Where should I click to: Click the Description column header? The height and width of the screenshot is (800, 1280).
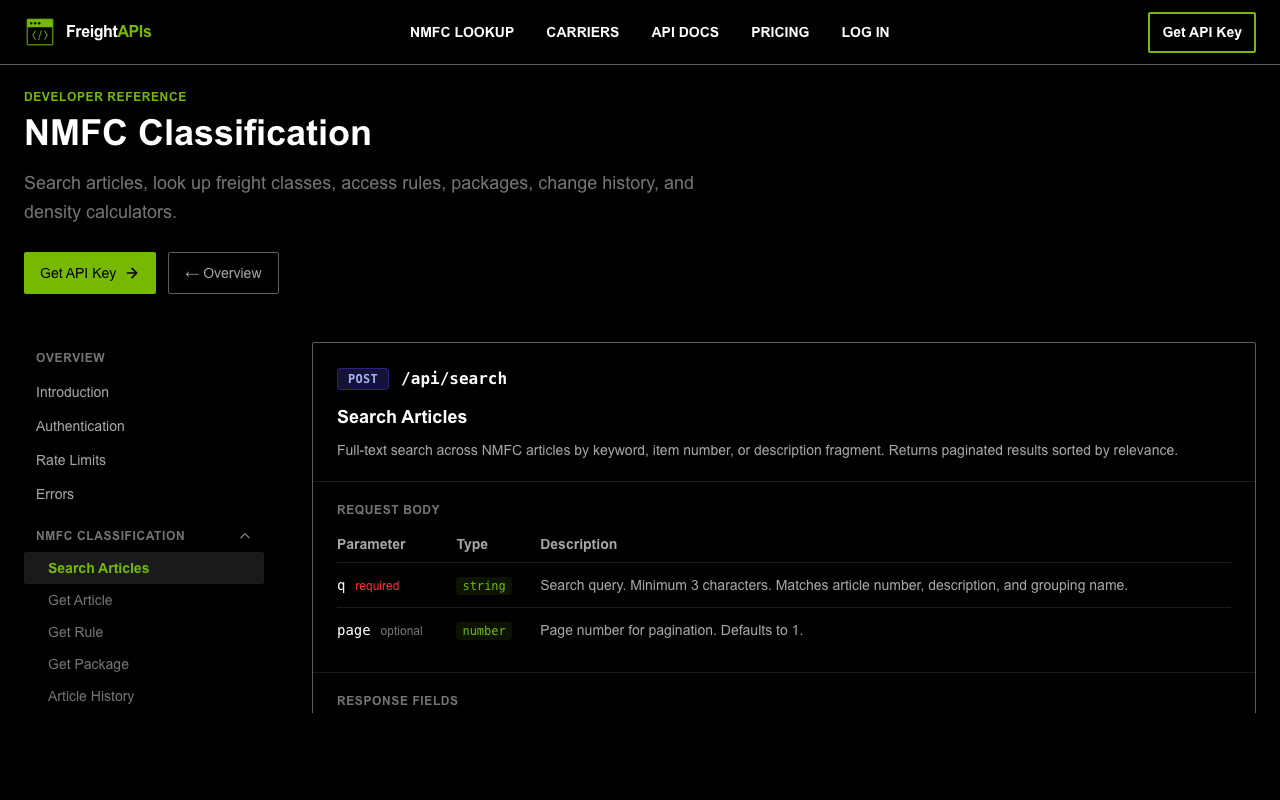(578, 544)
